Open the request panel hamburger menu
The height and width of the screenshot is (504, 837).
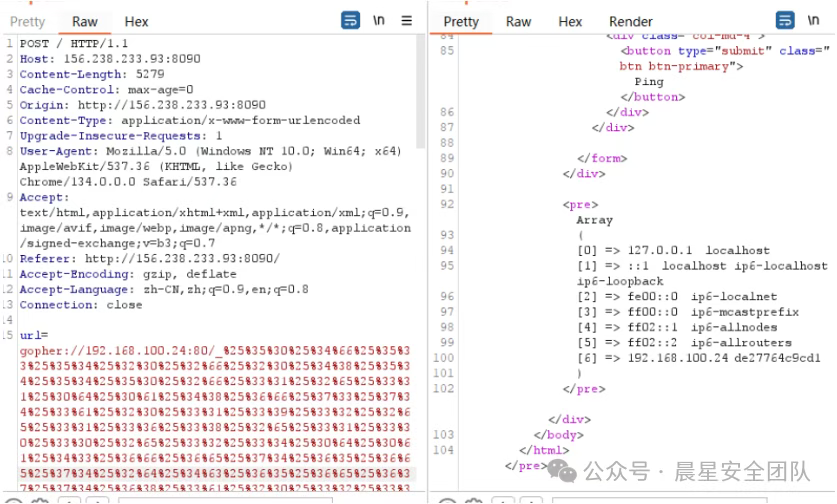[x=406, y=20]
